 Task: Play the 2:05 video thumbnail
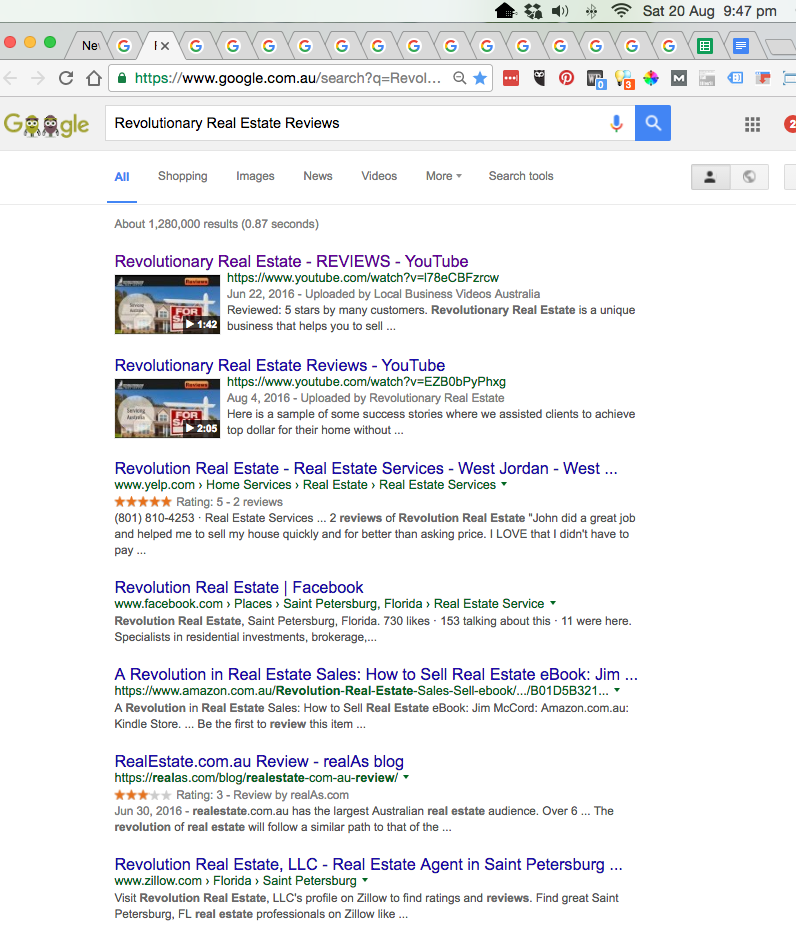(167, 408)
